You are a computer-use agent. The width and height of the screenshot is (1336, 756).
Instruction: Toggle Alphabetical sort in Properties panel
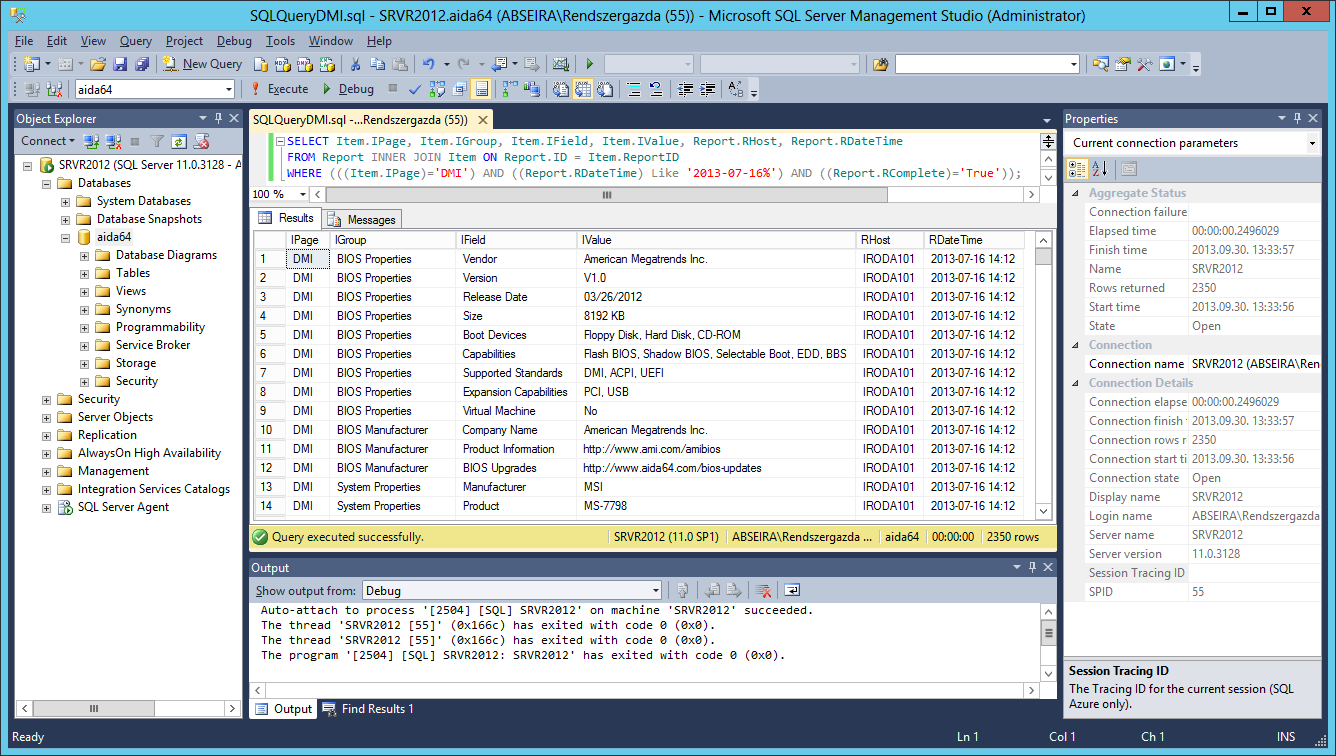point(1098,168)
